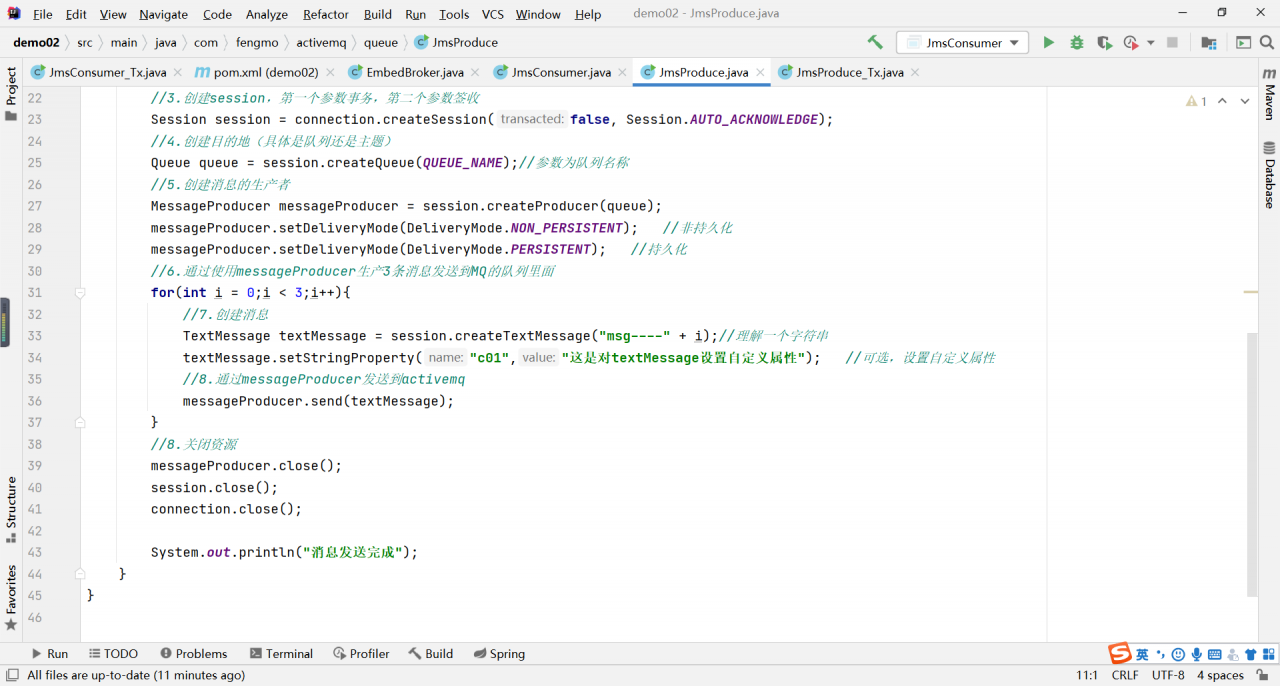Open the Analyze menu
The width and height of the screenshot is (1280, 686).
point(267,14)
